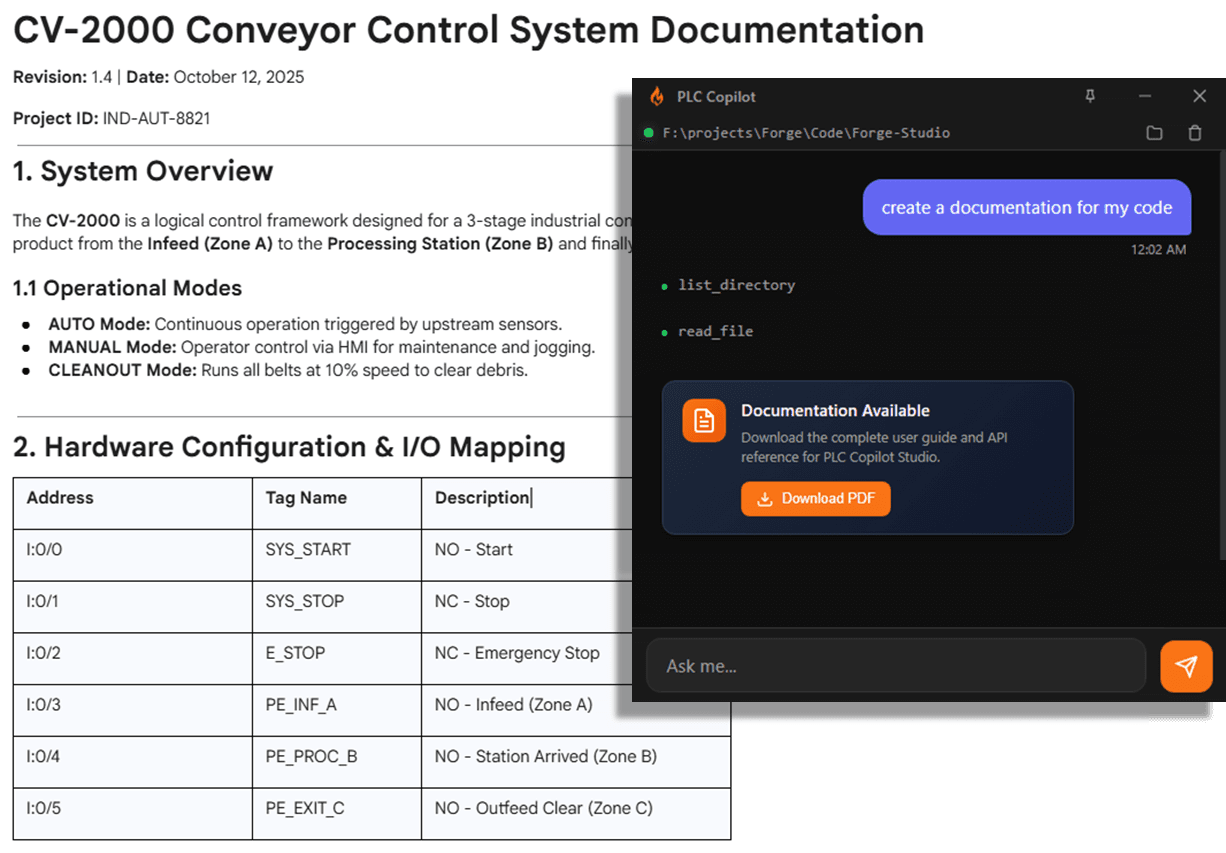The image size is (1226, 853).
Task: Click the orange document icon in Documentation card
Action: point(704,420)
